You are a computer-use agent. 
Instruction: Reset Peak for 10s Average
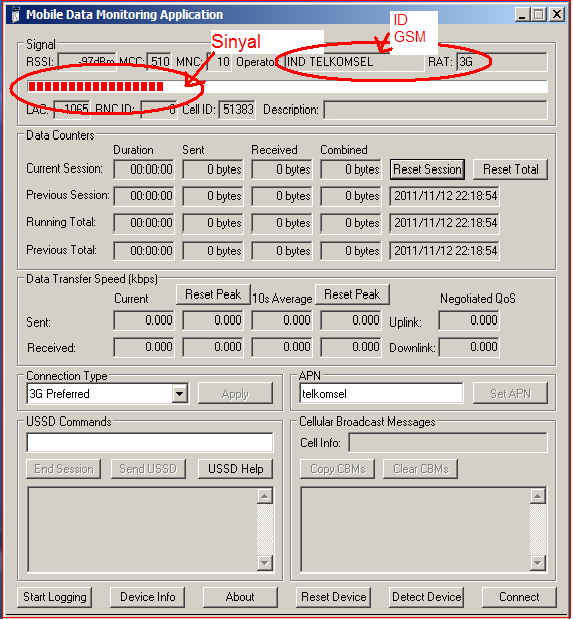pos(352,294)
